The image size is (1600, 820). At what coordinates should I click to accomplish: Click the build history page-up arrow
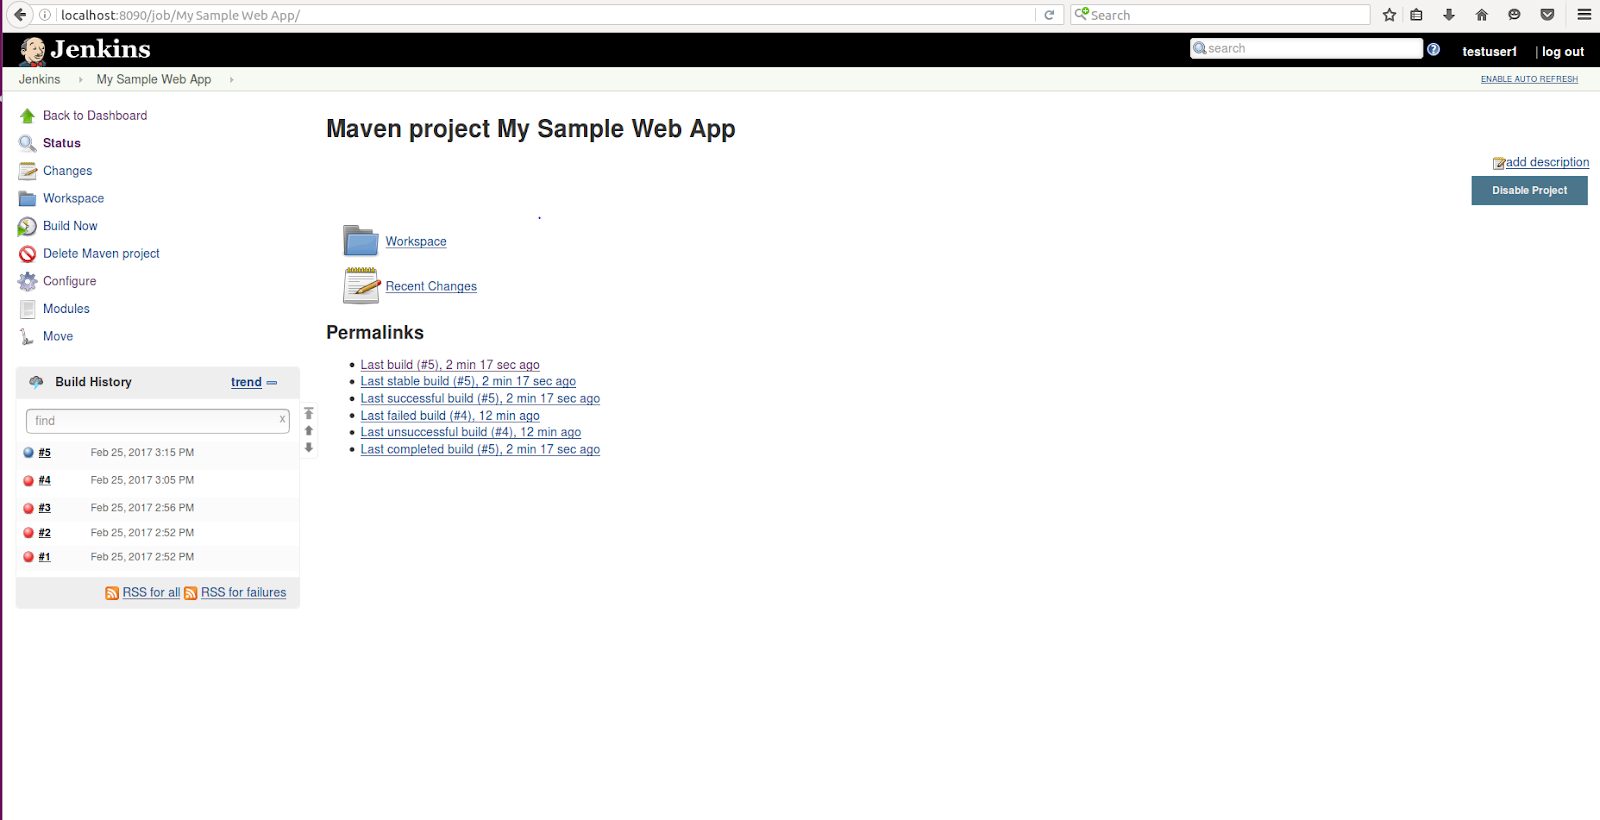[x=309, y=431]
